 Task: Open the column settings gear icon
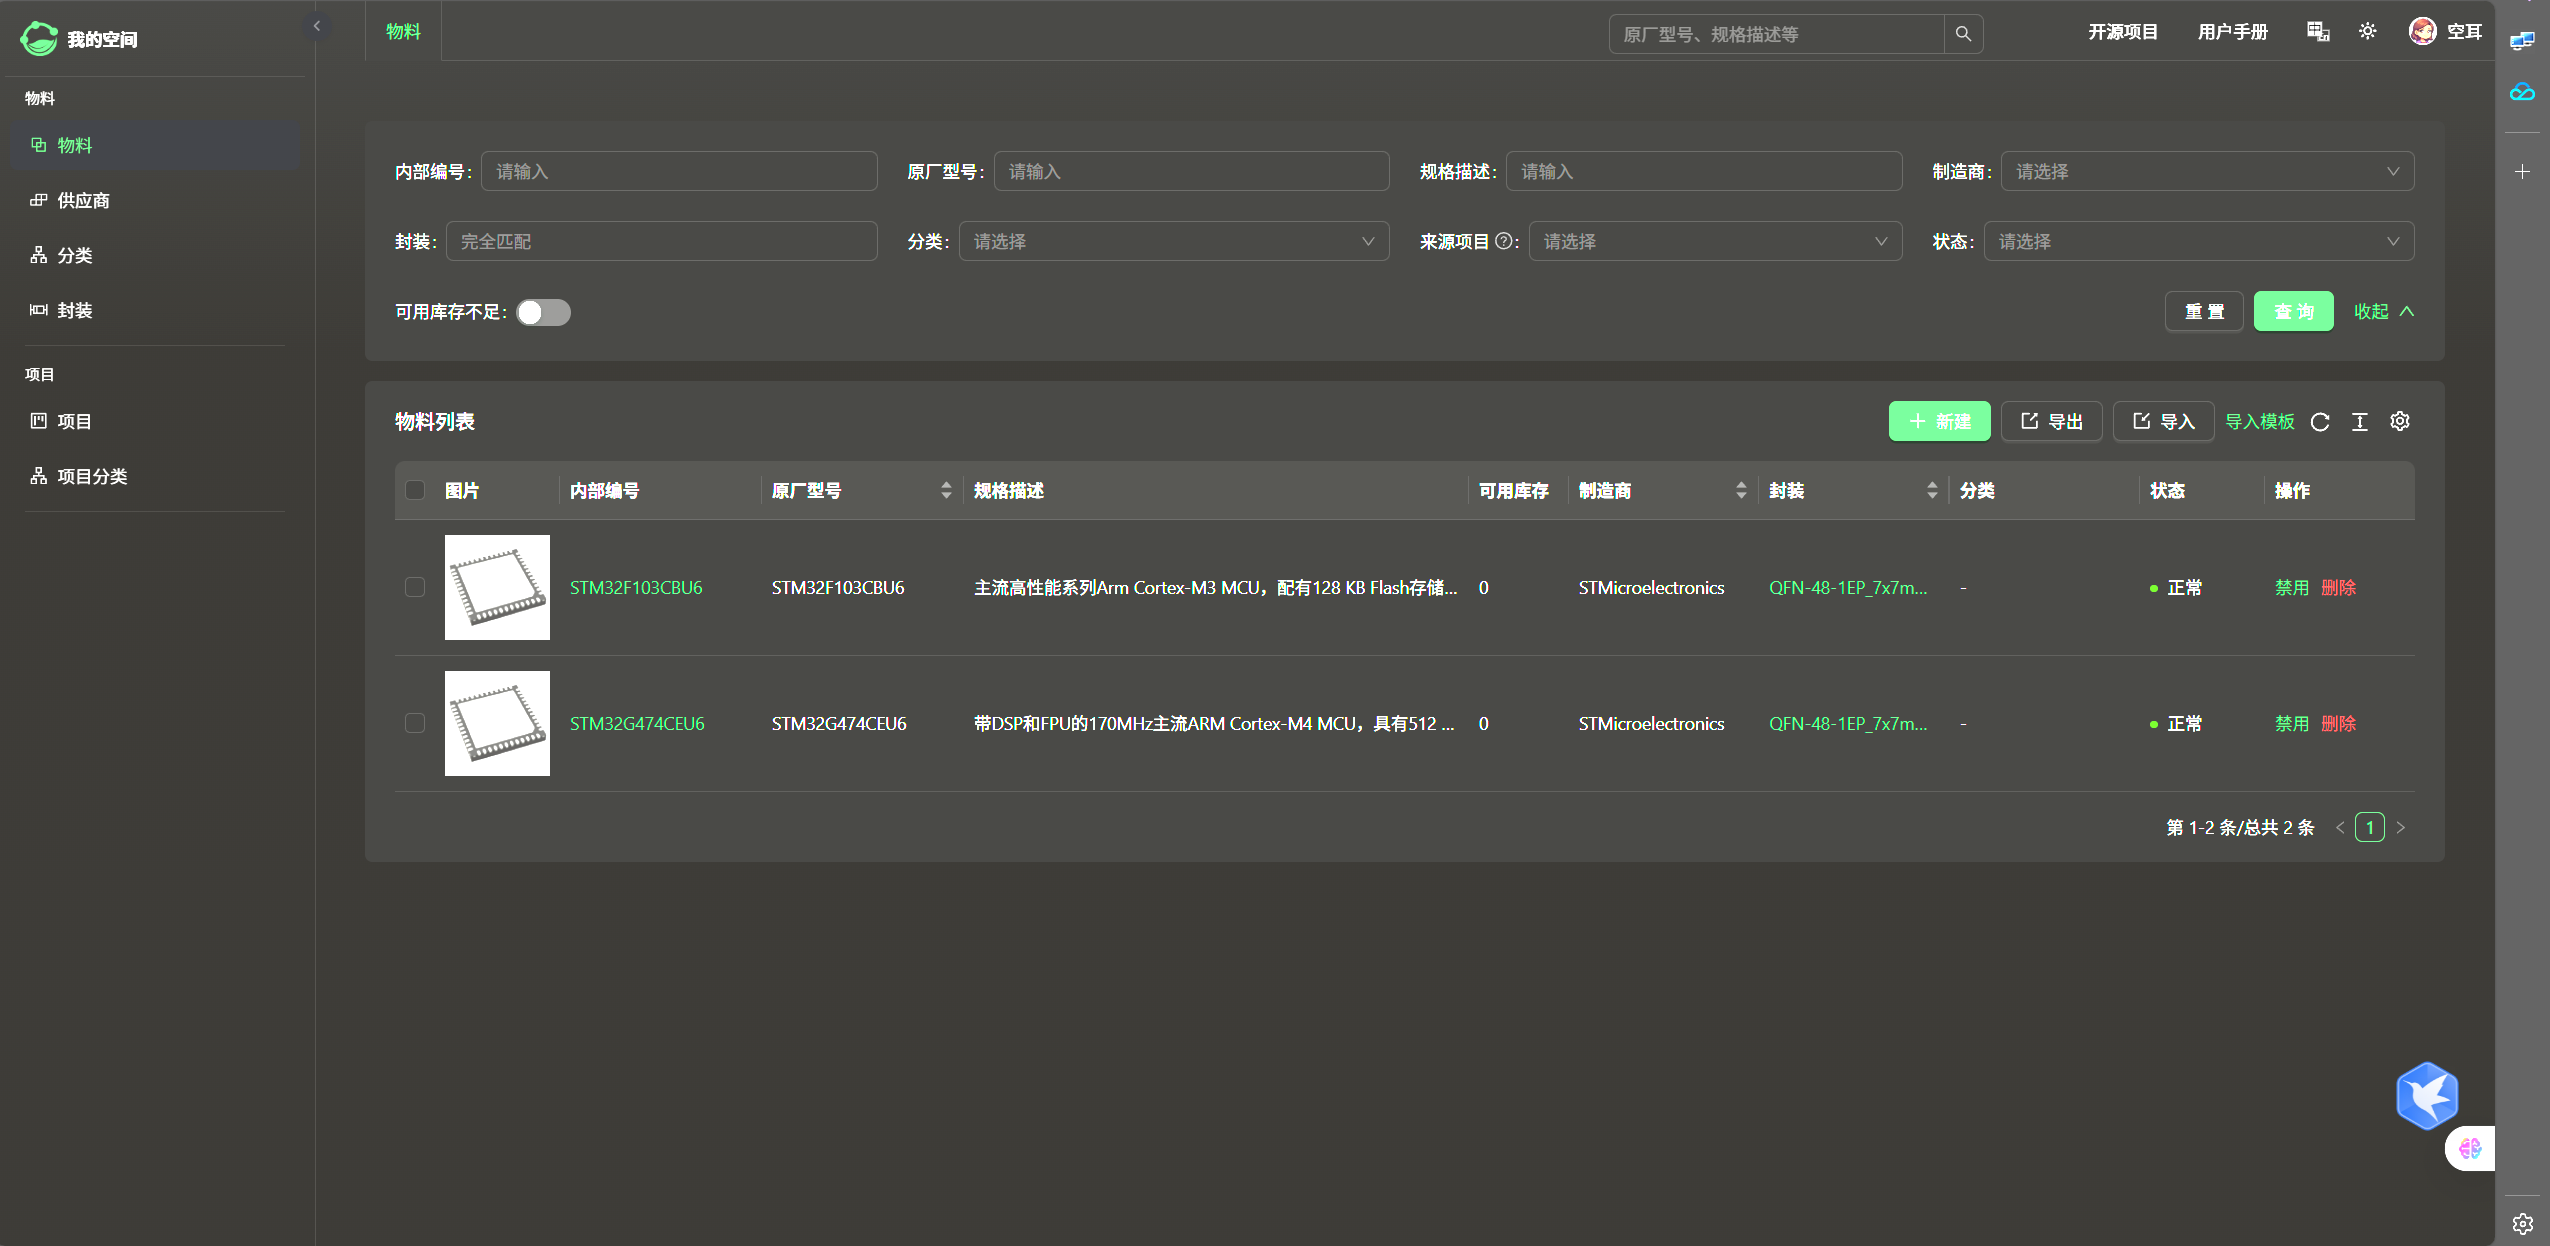click(x=2400, y=422)
